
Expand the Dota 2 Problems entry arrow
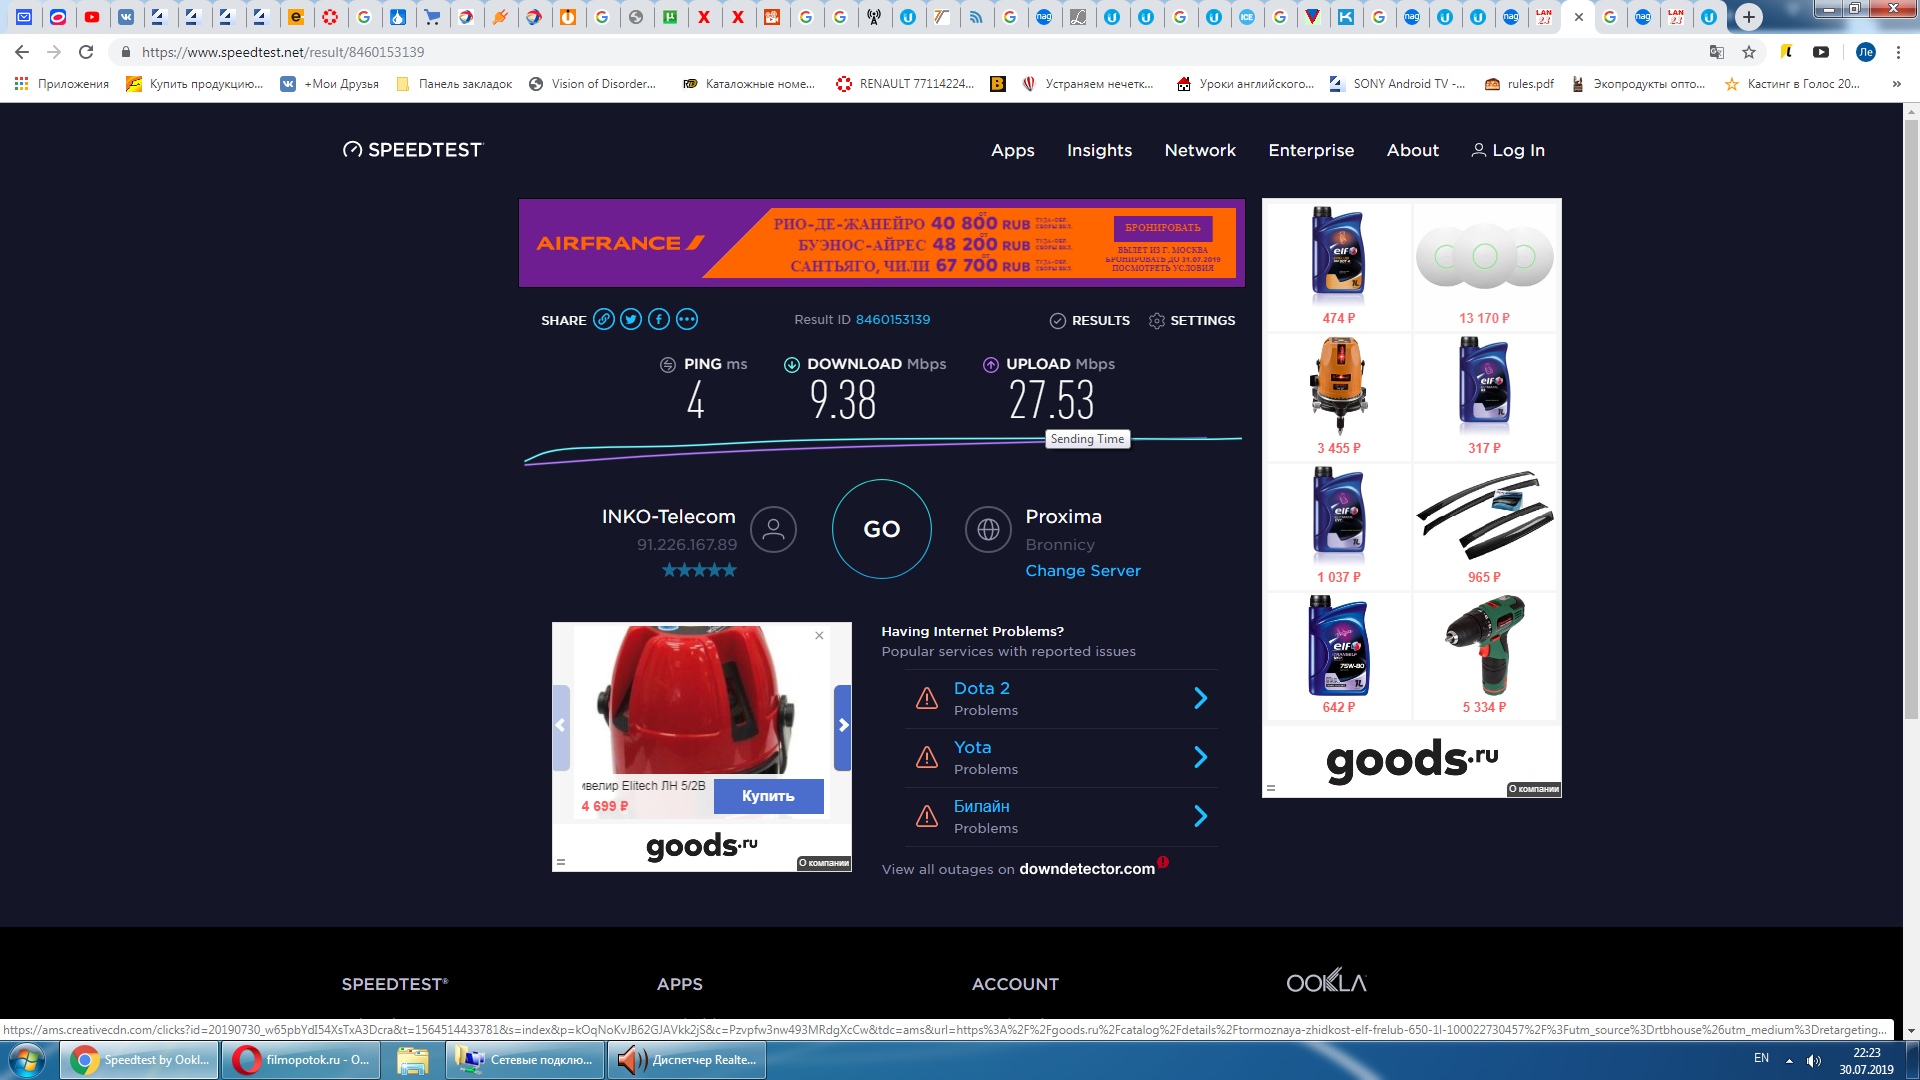1201,698
